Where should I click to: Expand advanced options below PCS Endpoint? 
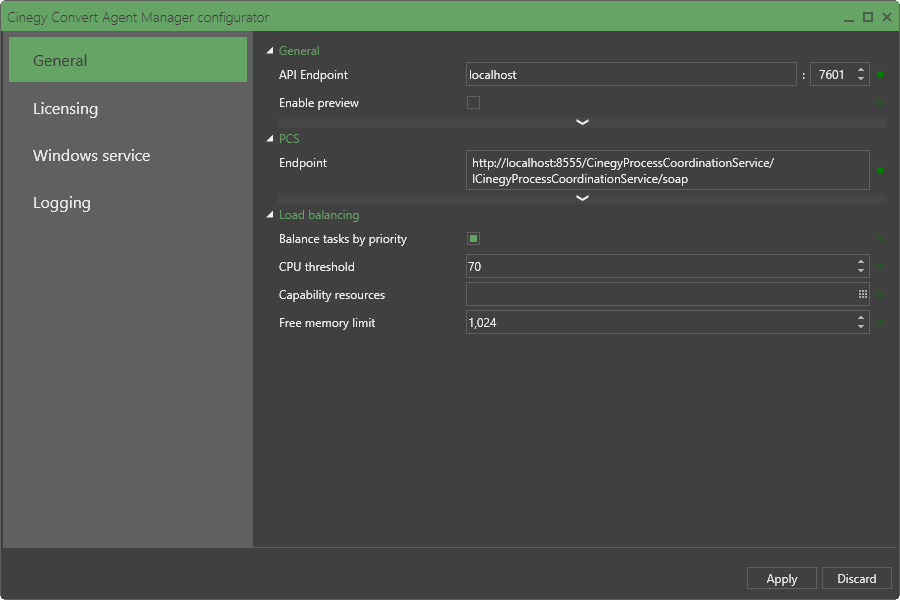pos(582,198)
